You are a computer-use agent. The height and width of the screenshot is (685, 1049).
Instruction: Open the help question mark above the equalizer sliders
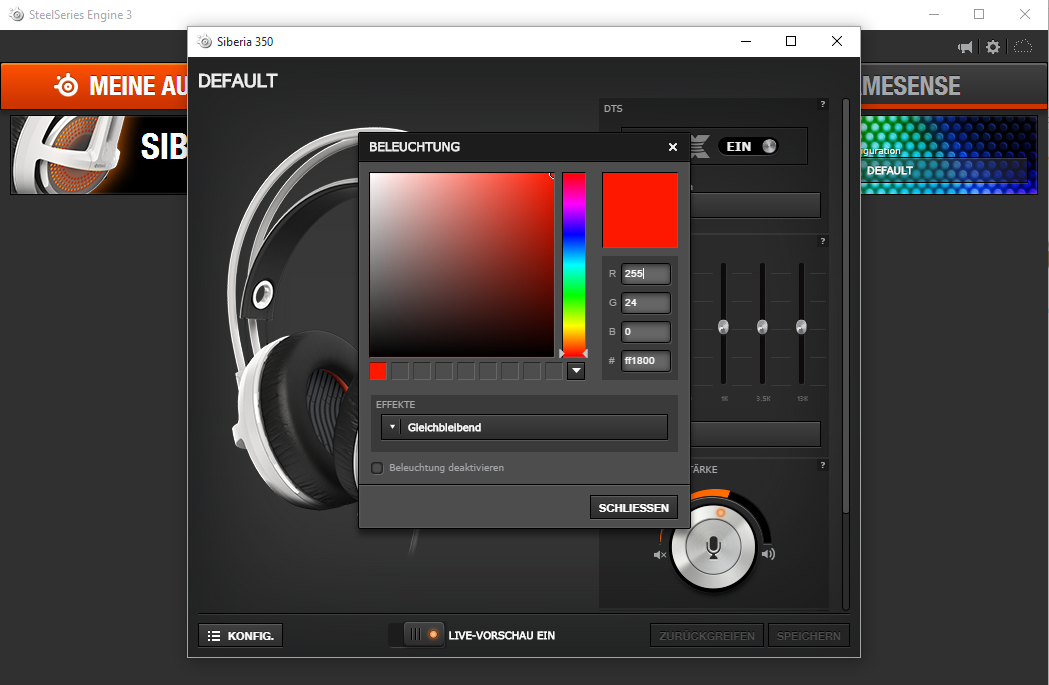823,241
